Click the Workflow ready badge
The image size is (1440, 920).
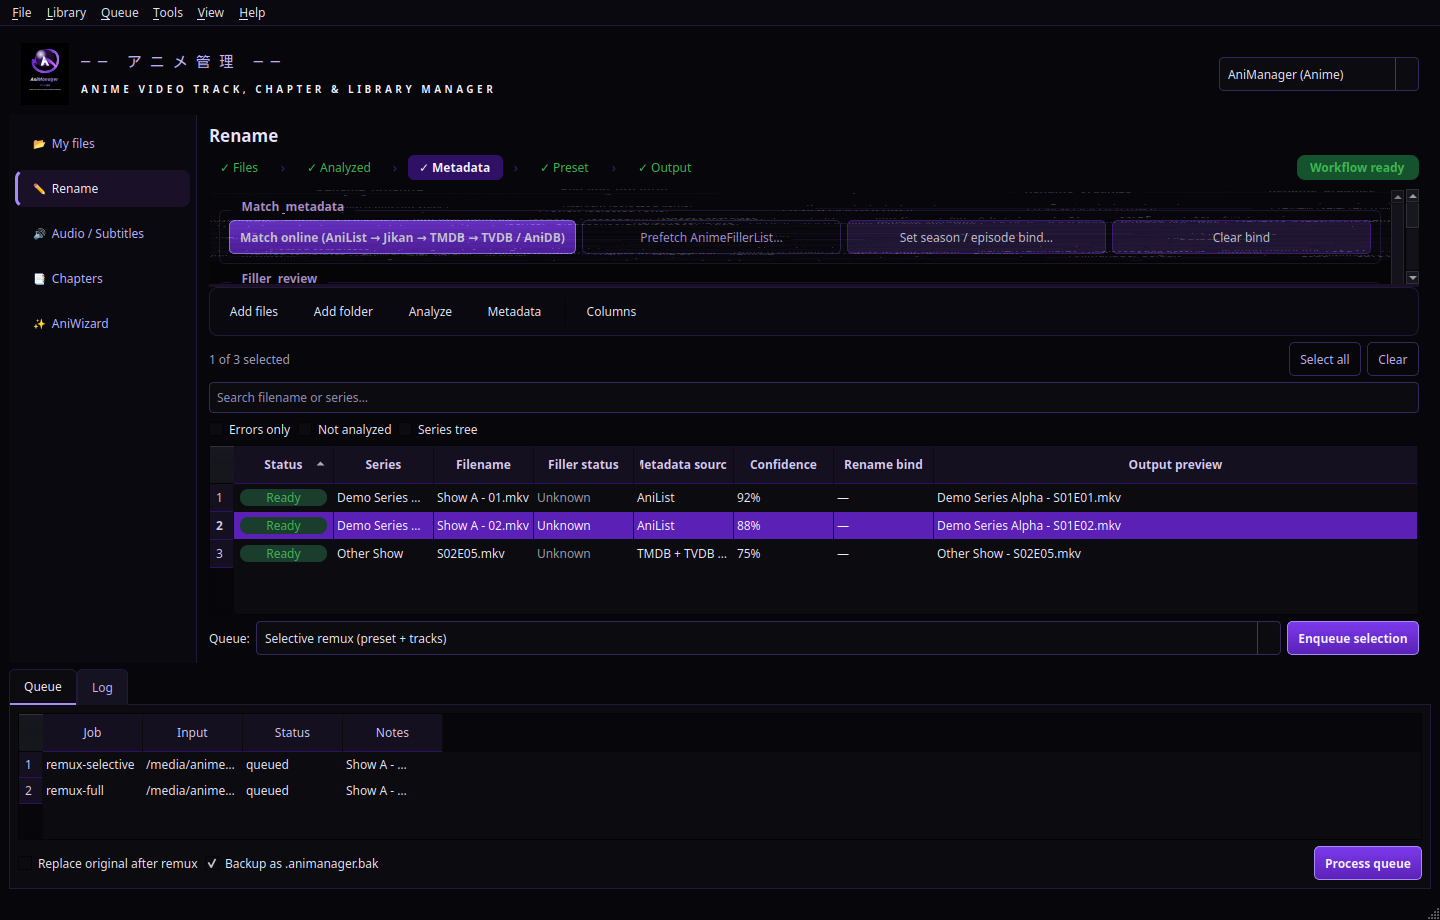(x=1357, y=168)
